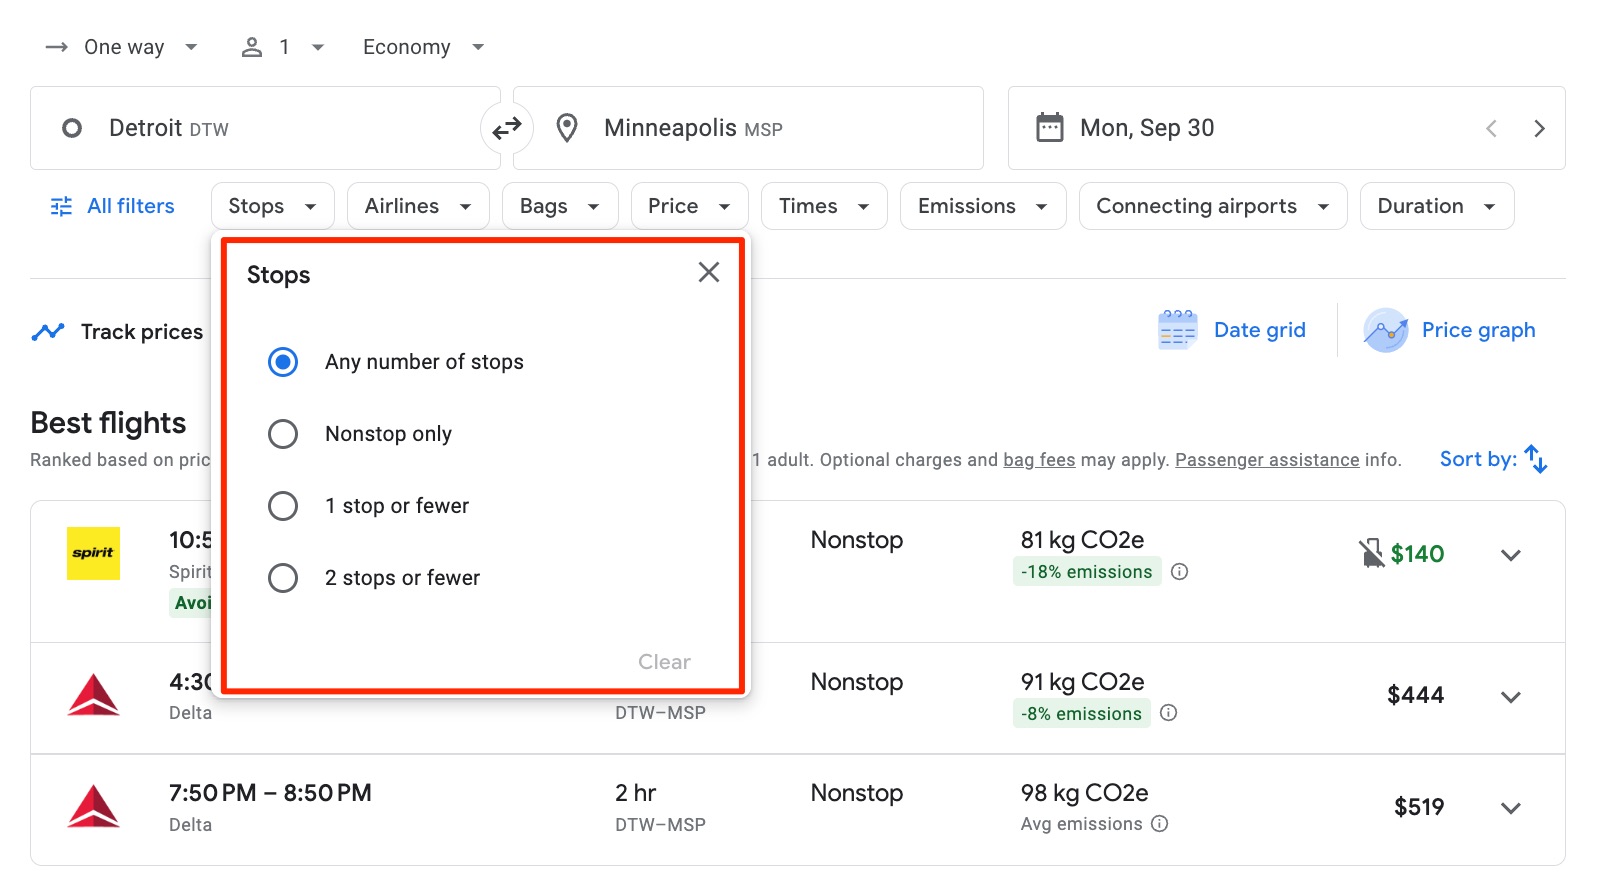Edit the Detroit DTW origin field
This screenshot has width=1616, height=890.
265,128
